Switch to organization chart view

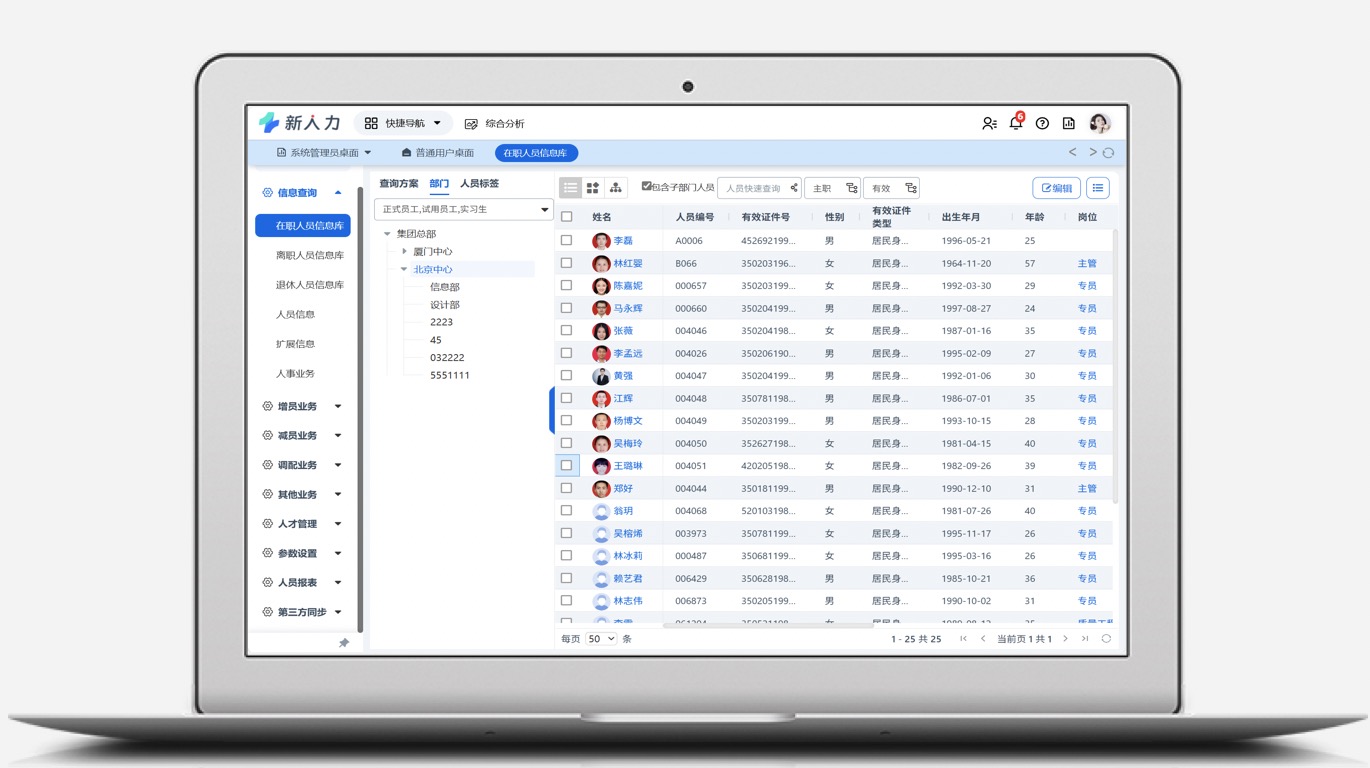click(x=616, y=188)
